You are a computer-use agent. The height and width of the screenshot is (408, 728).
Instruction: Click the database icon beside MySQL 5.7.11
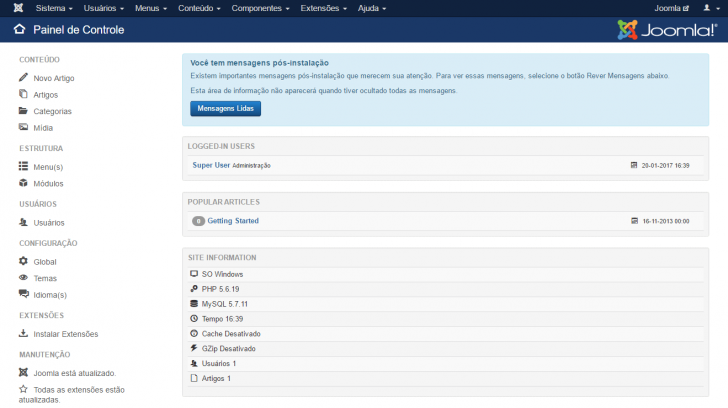coord(194,304)
